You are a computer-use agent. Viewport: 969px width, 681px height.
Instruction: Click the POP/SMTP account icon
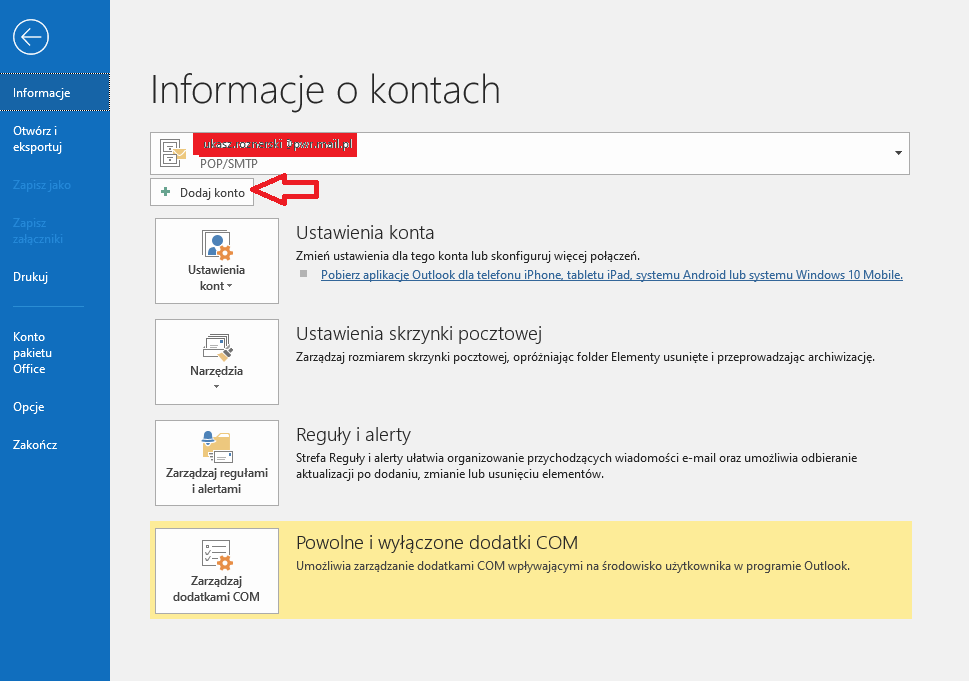pyautogui.click(x=172, y=153)
